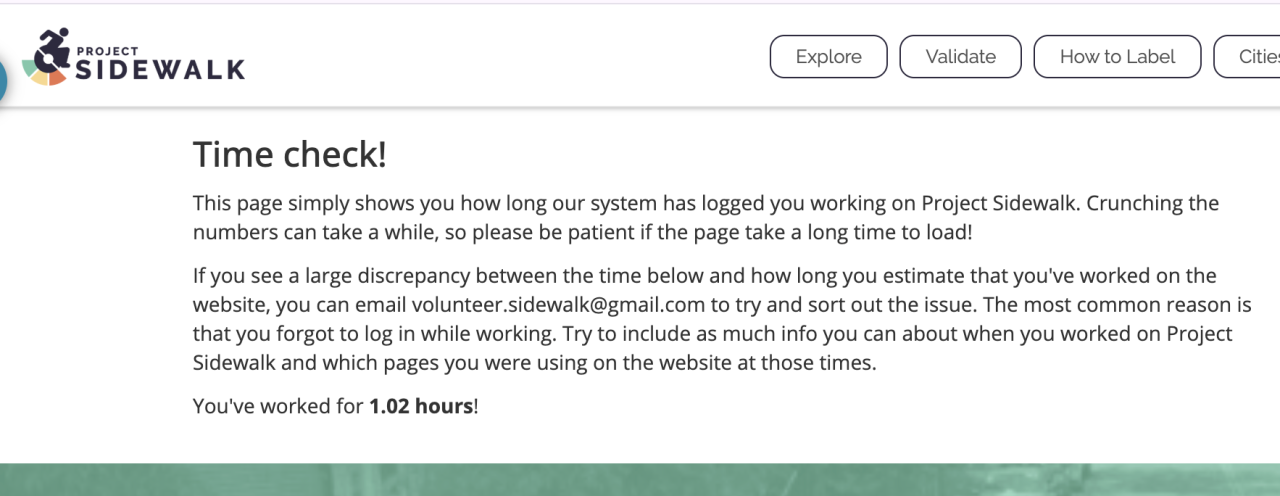Viewport: 1280px width, 496px height.
Task: Click the bold "1.02 hours" value
Action: point(420,407)
